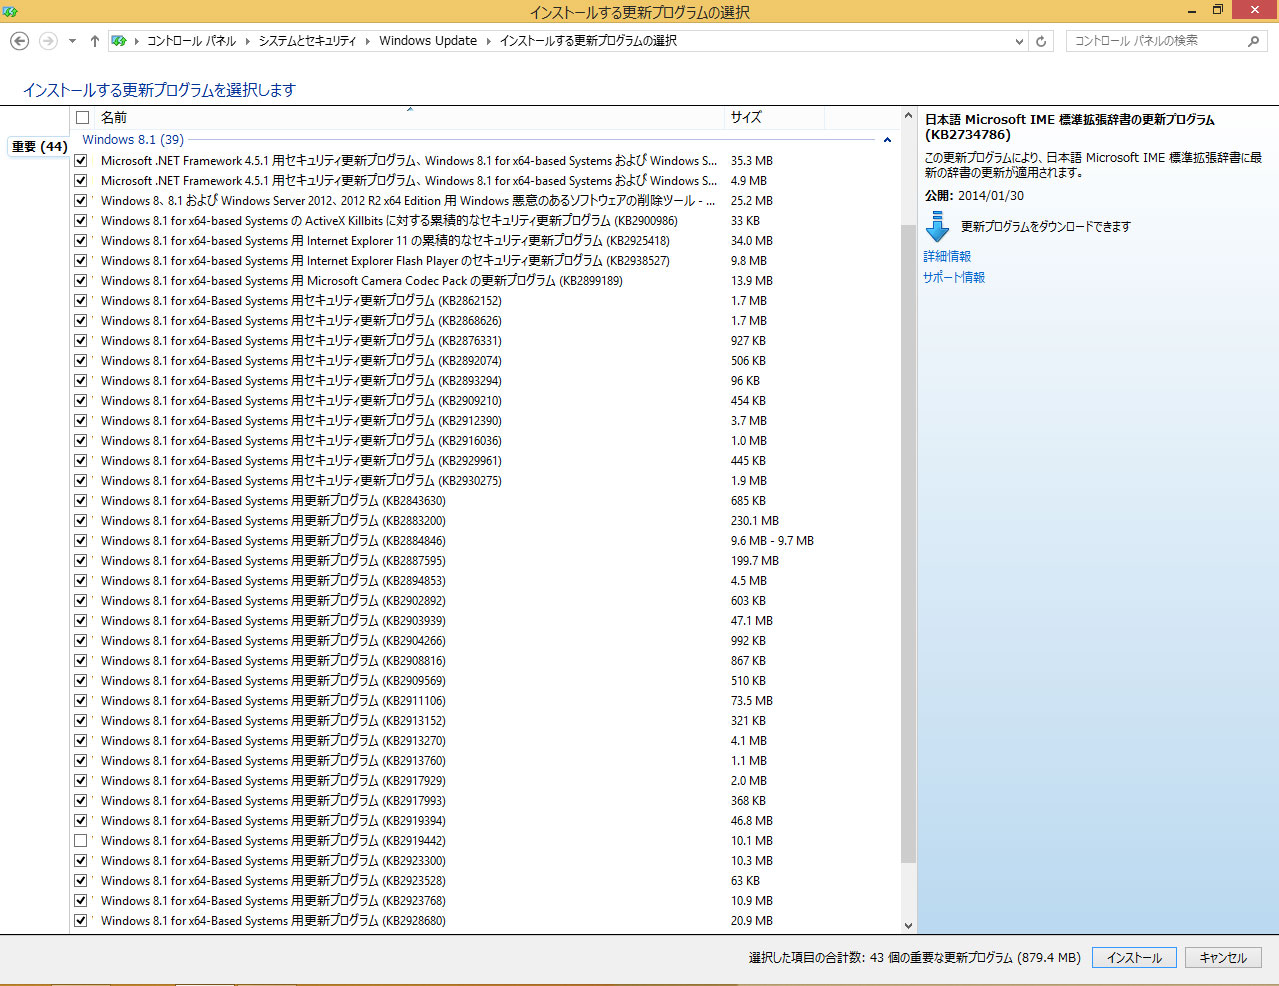Click the Refresh button in address bar
Screen dimensions: 1279x986
(x=1041, y=41)
